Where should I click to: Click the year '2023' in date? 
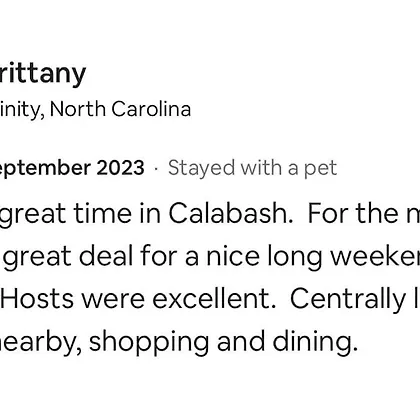120,168
